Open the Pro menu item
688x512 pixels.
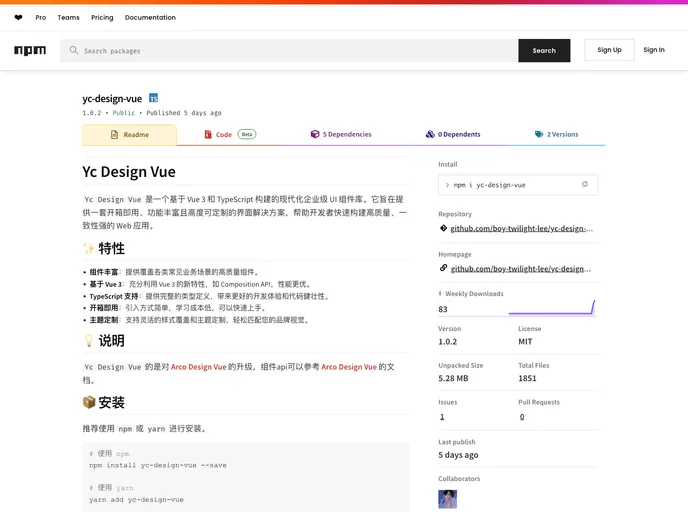click(x=41, y=18)
